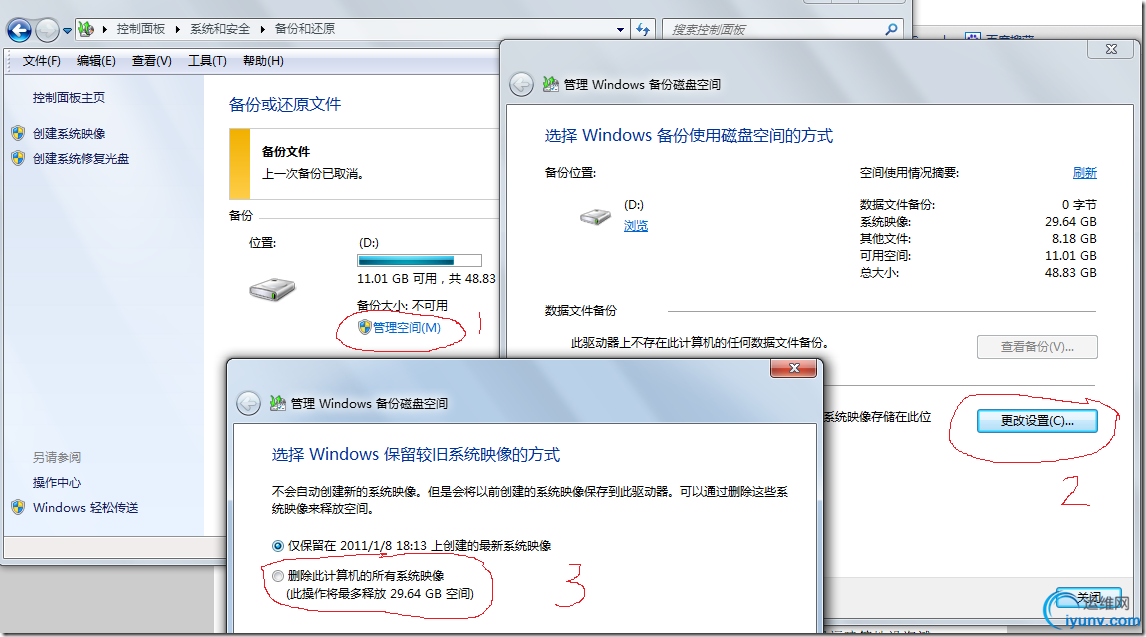
Task: Open the 管理空间(M) link
Action: point(406,327)
